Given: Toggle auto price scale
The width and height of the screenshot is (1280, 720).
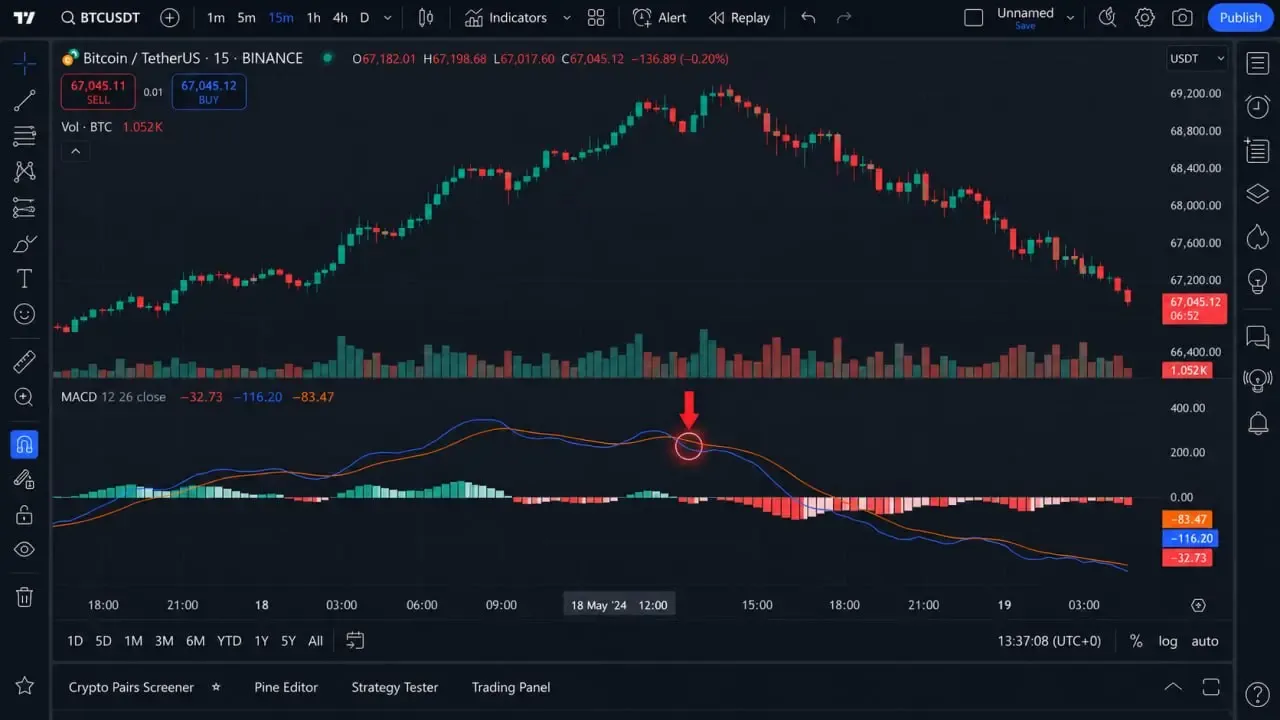Looking at the screenshot, I should coord(1205,641).
